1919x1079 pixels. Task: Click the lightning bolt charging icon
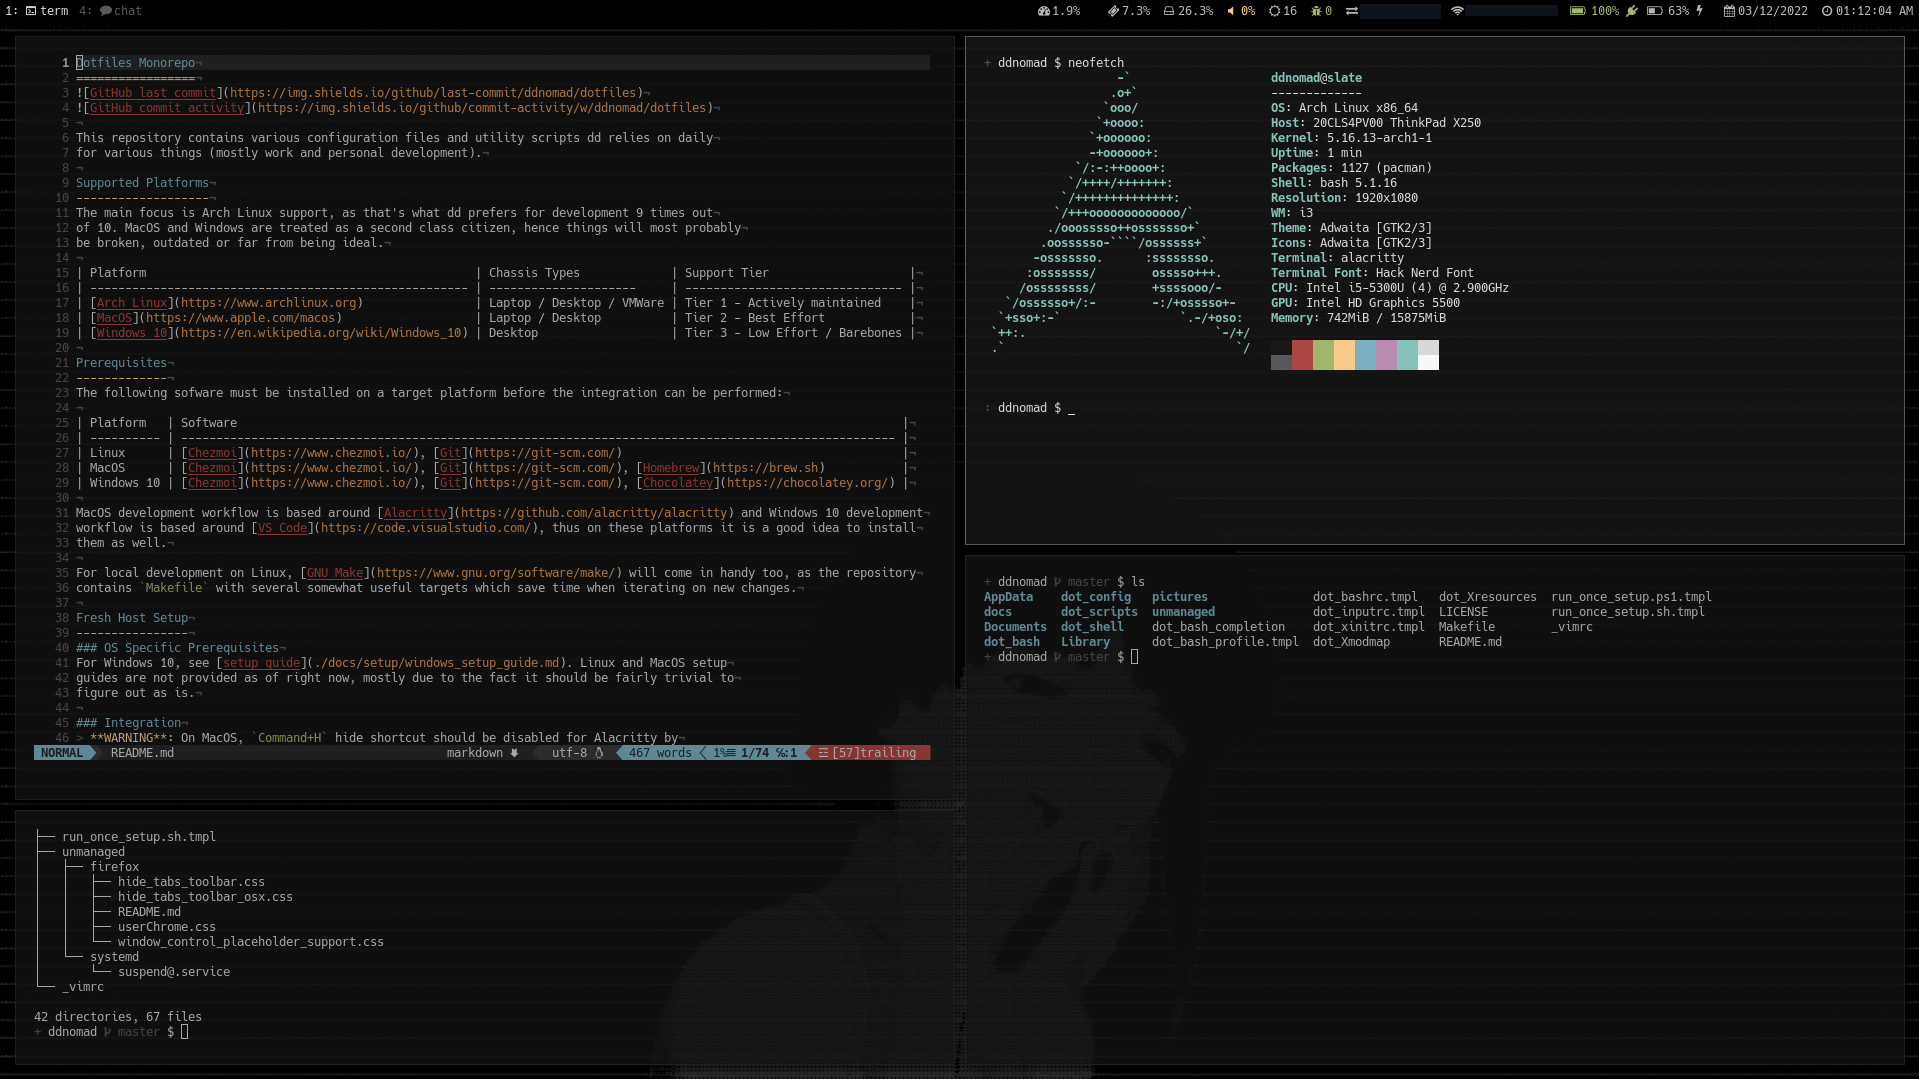(1699, 11)
